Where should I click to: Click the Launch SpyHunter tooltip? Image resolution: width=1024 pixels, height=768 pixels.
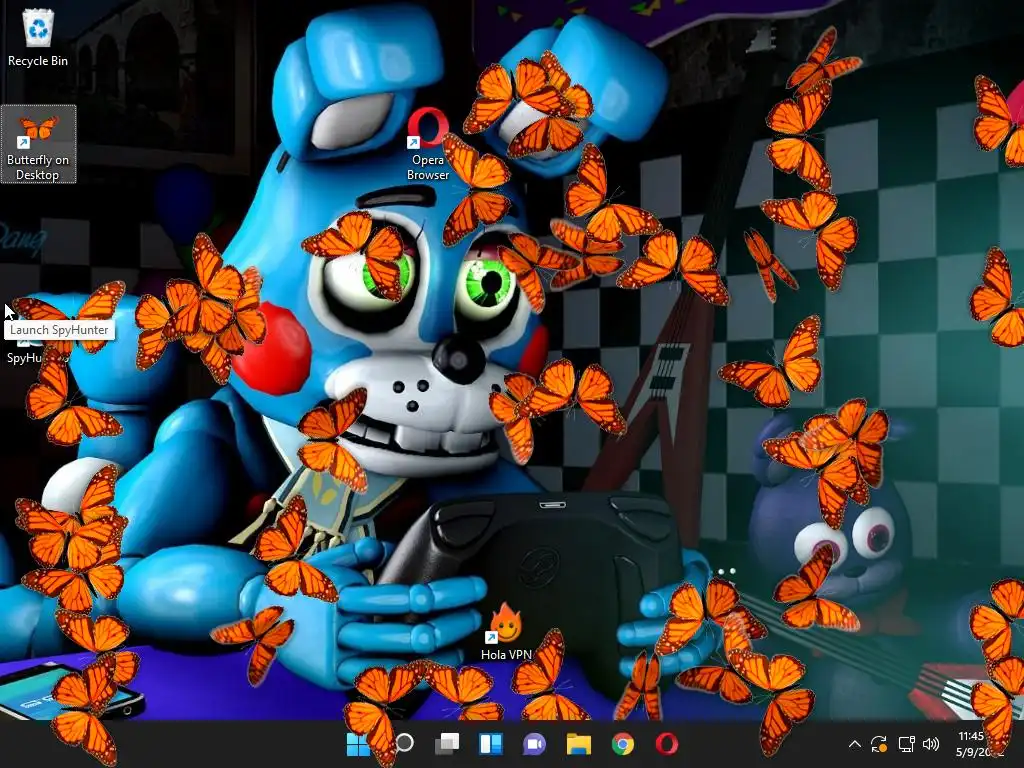point(59,330)
